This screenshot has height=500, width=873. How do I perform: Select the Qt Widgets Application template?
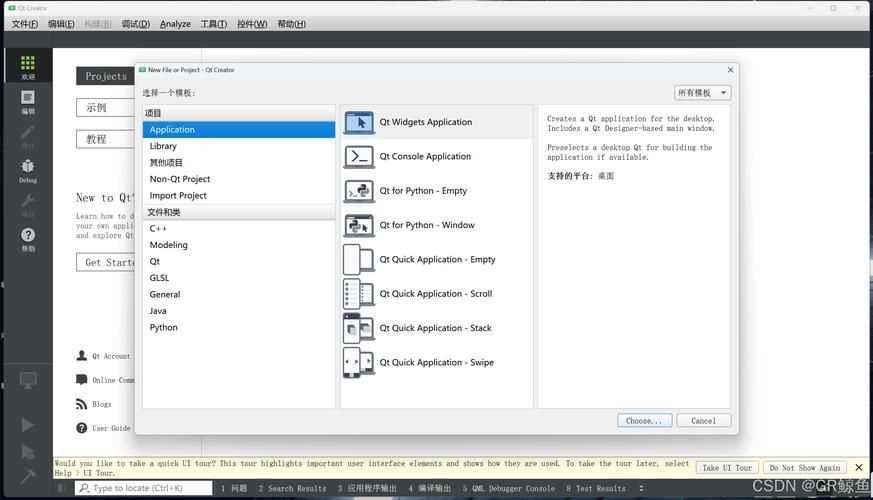click(x=425, y=122)
